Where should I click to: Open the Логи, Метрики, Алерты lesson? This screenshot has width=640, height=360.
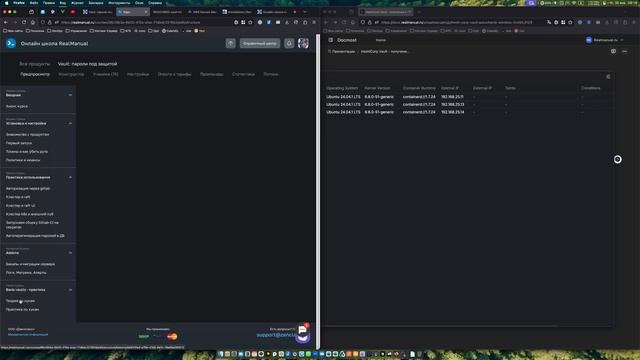(x=26, y=273)
